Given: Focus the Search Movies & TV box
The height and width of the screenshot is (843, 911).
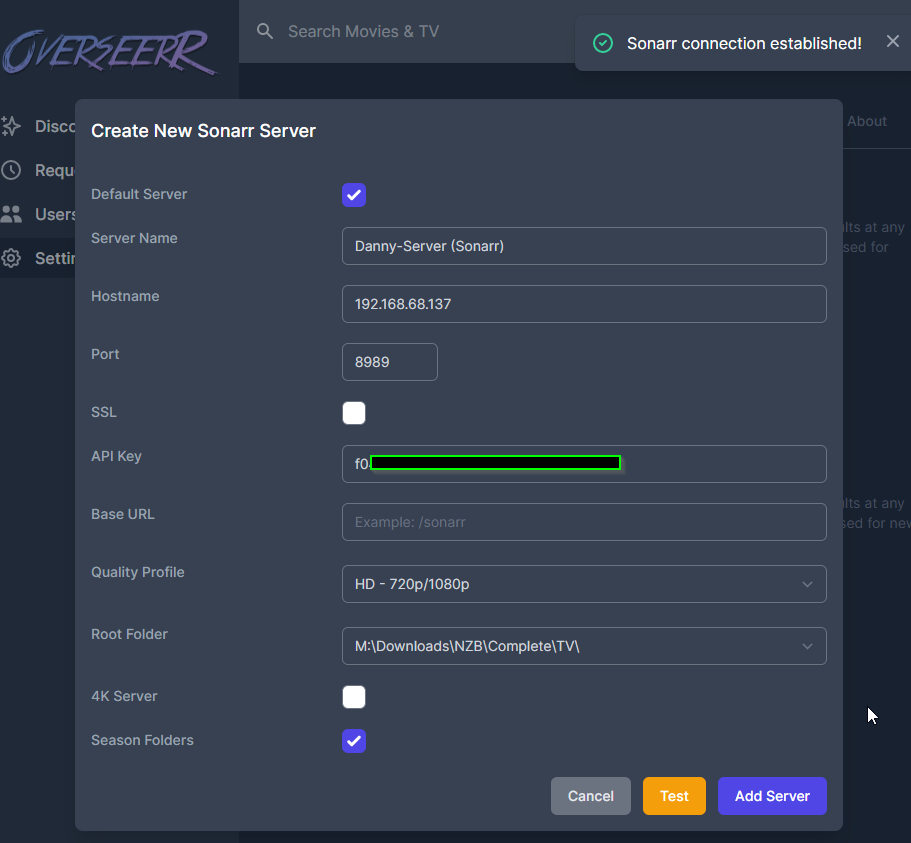Looking at the screenshot, I should (364, 31).
